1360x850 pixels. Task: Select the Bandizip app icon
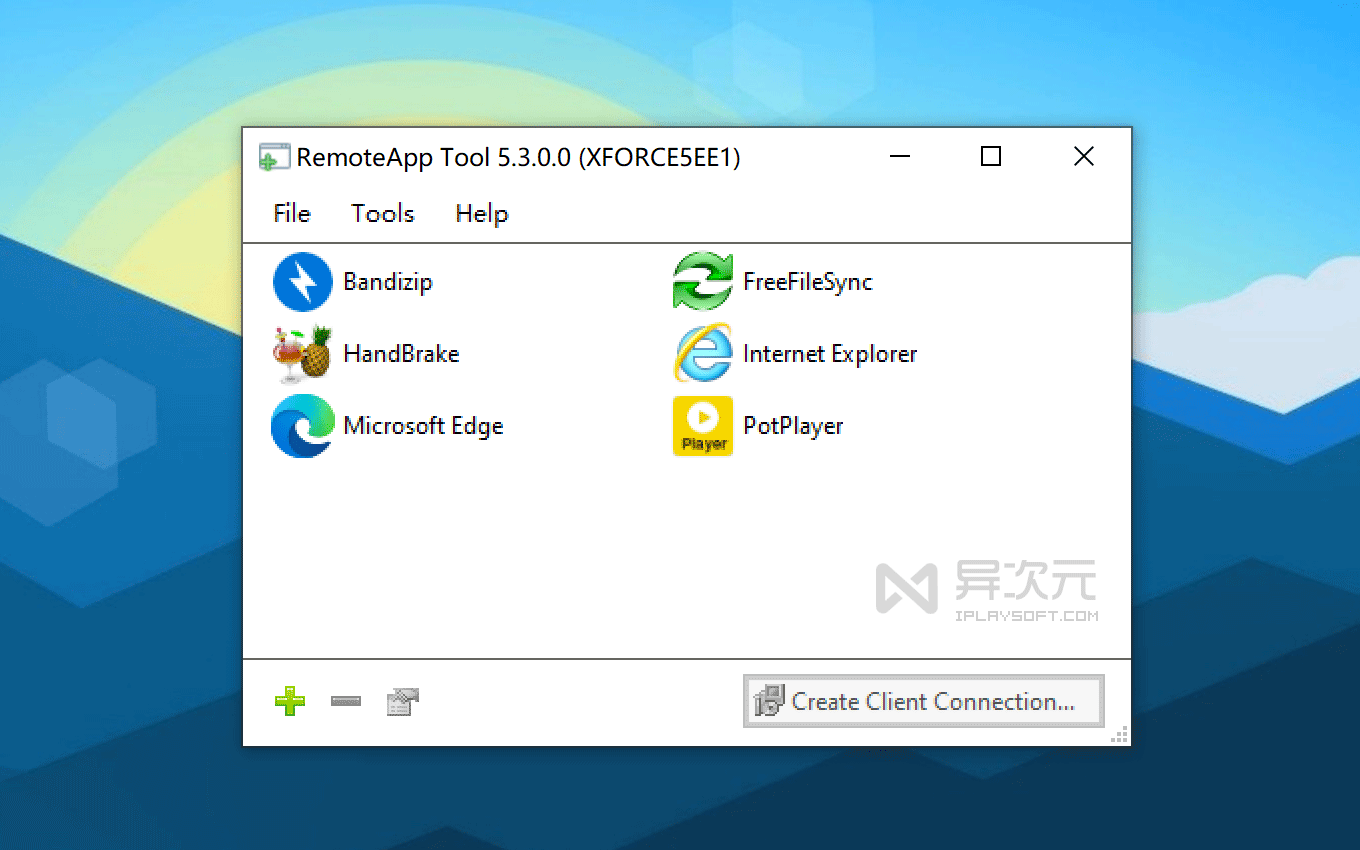[302, 281]
